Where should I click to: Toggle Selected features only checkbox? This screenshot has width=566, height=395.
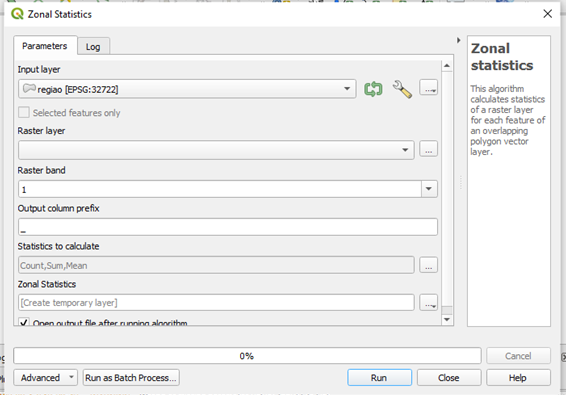coord(24,112)
